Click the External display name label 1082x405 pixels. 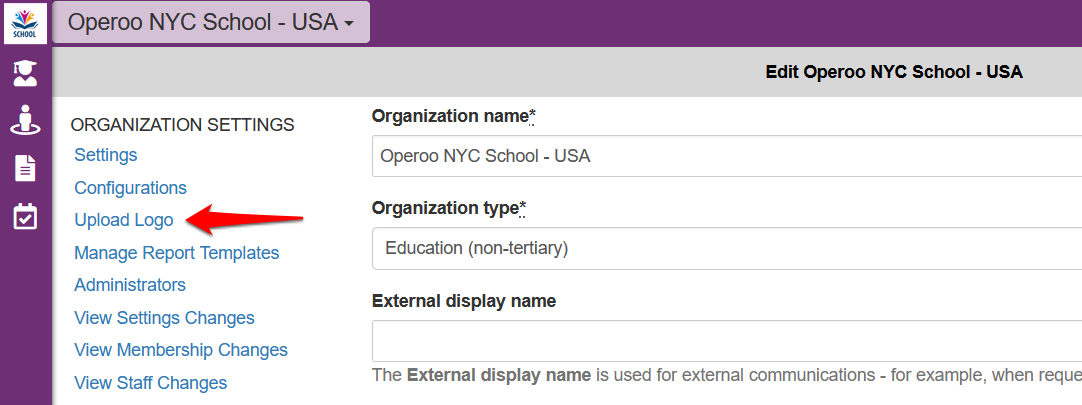[x=464, y=301]
